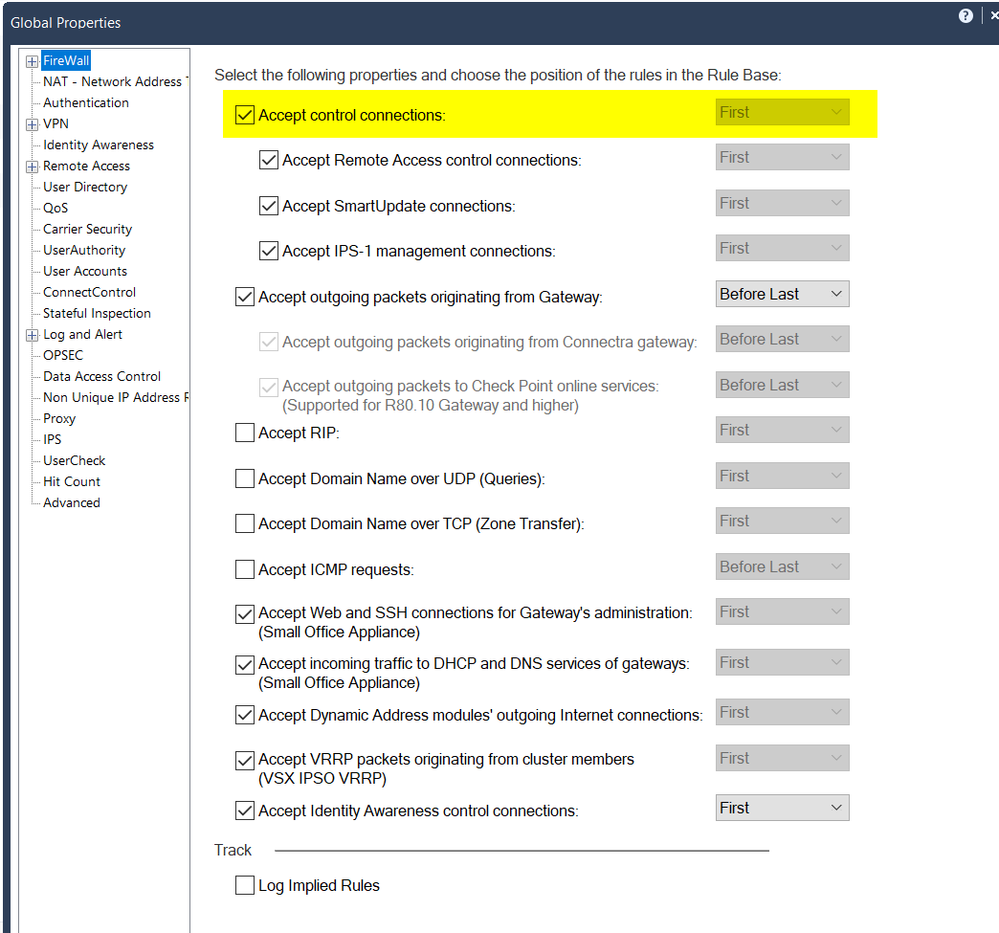
Task: Expand the FireWall tree node
Action: [32, 61]
